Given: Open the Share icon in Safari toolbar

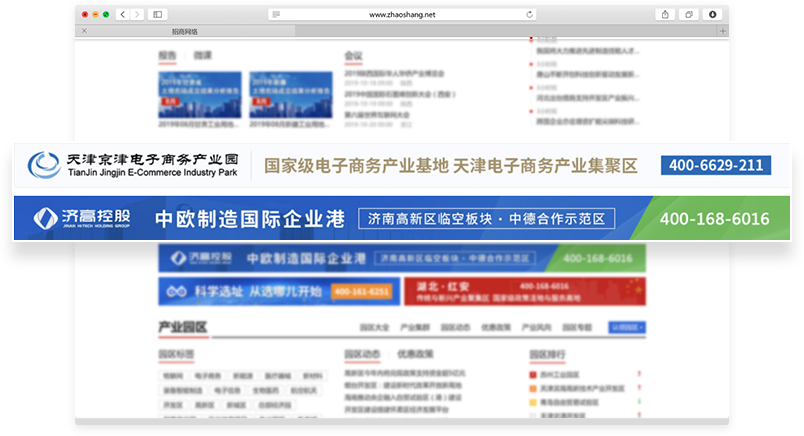Looking at the screenshot, I should point(665,15).
